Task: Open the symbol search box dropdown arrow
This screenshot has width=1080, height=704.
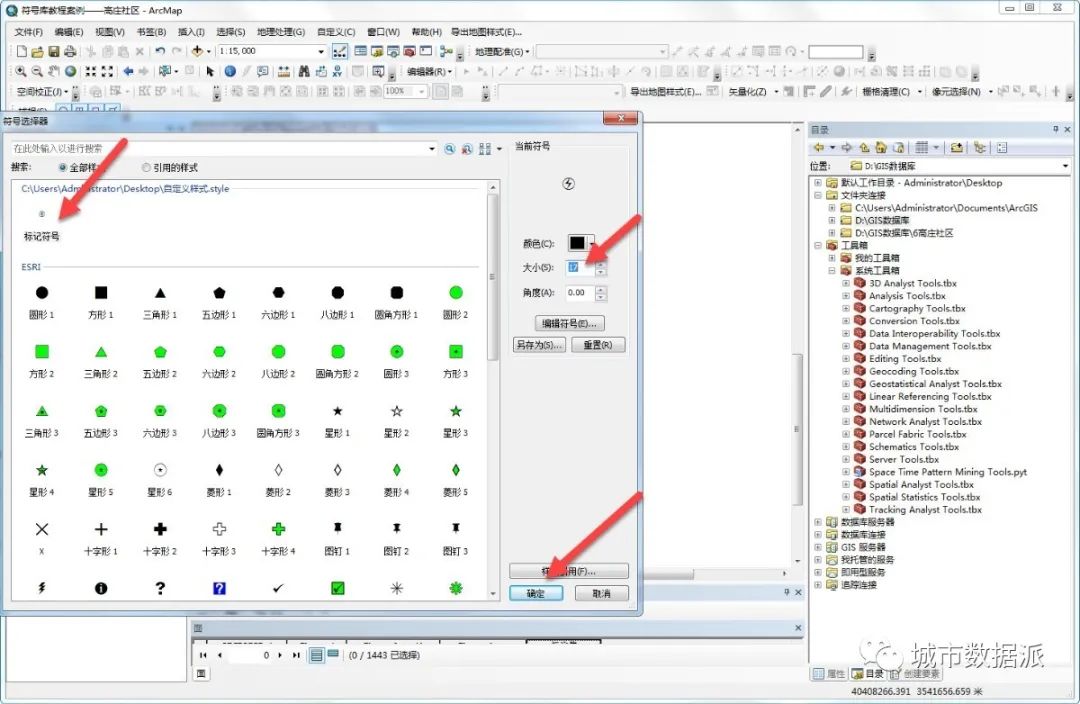Action: point(432,149)
